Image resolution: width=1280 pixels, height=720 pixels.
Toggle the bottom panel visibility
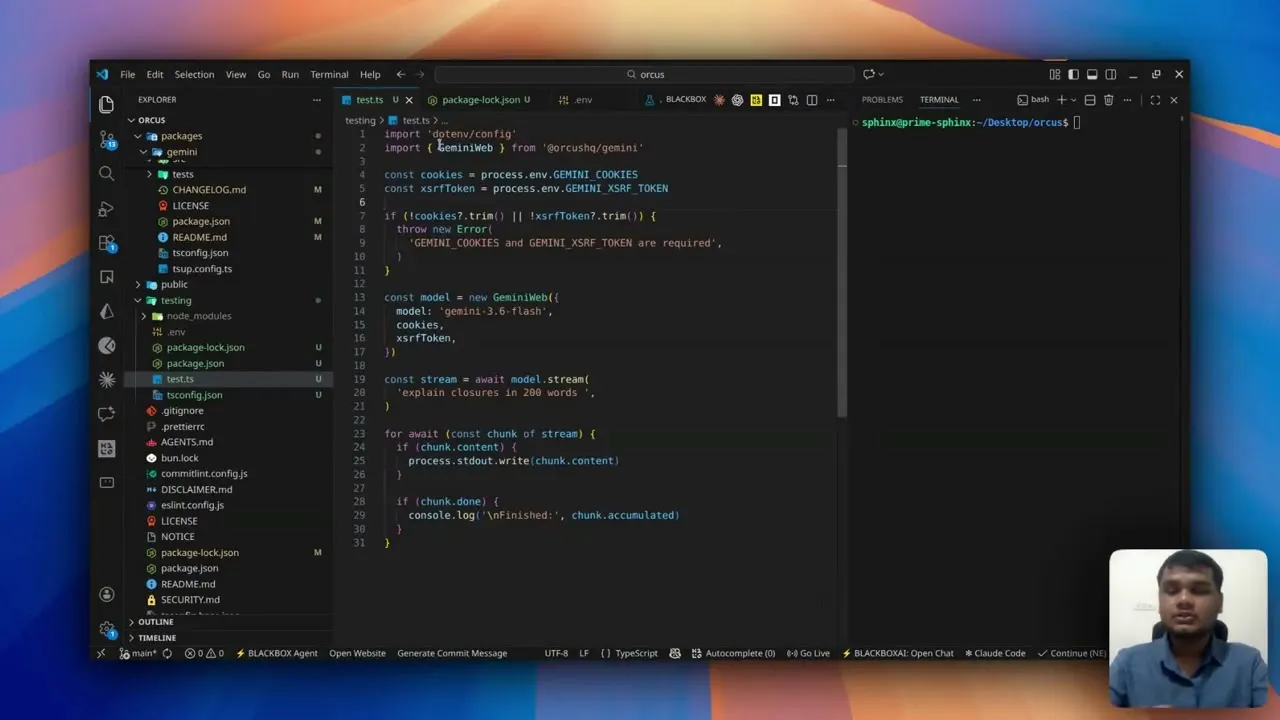tap(1092, 74)
